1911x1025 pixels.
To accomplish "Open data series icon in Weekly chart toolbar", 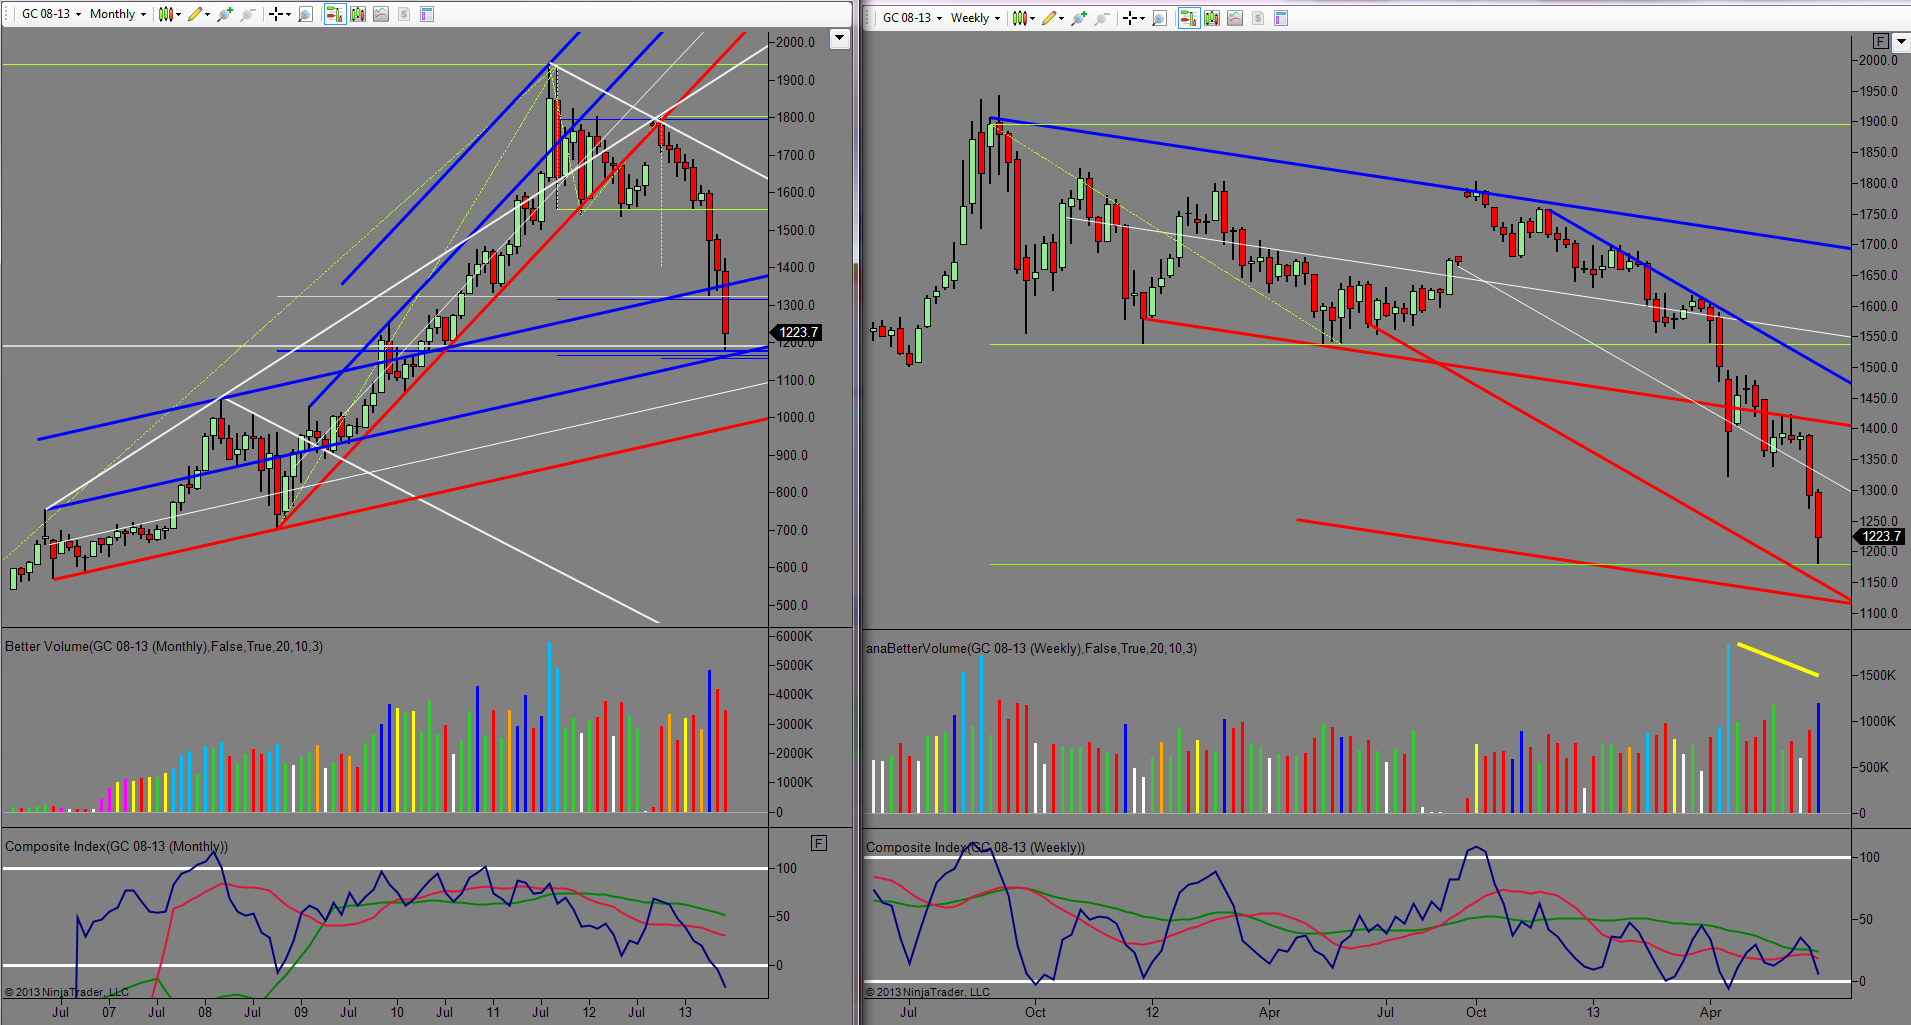I will tap(1212, 18).
